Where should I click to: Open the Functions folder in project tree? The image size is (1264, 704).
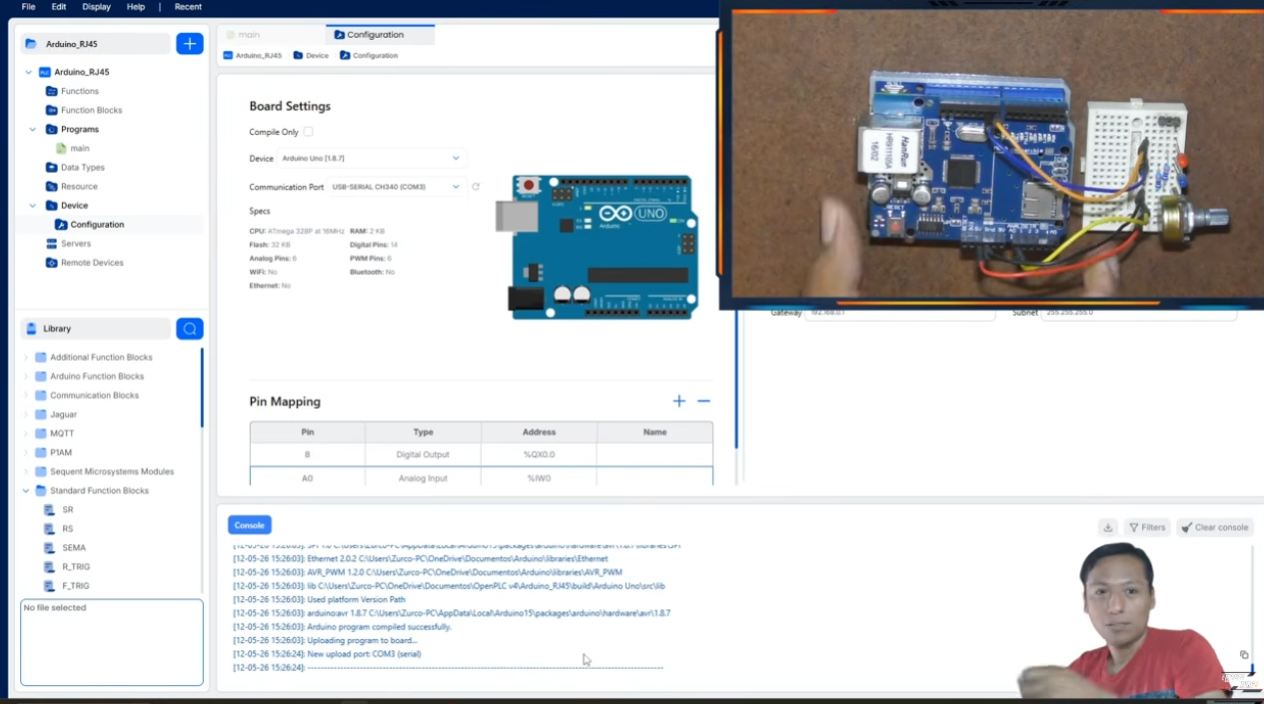[79, 91]
